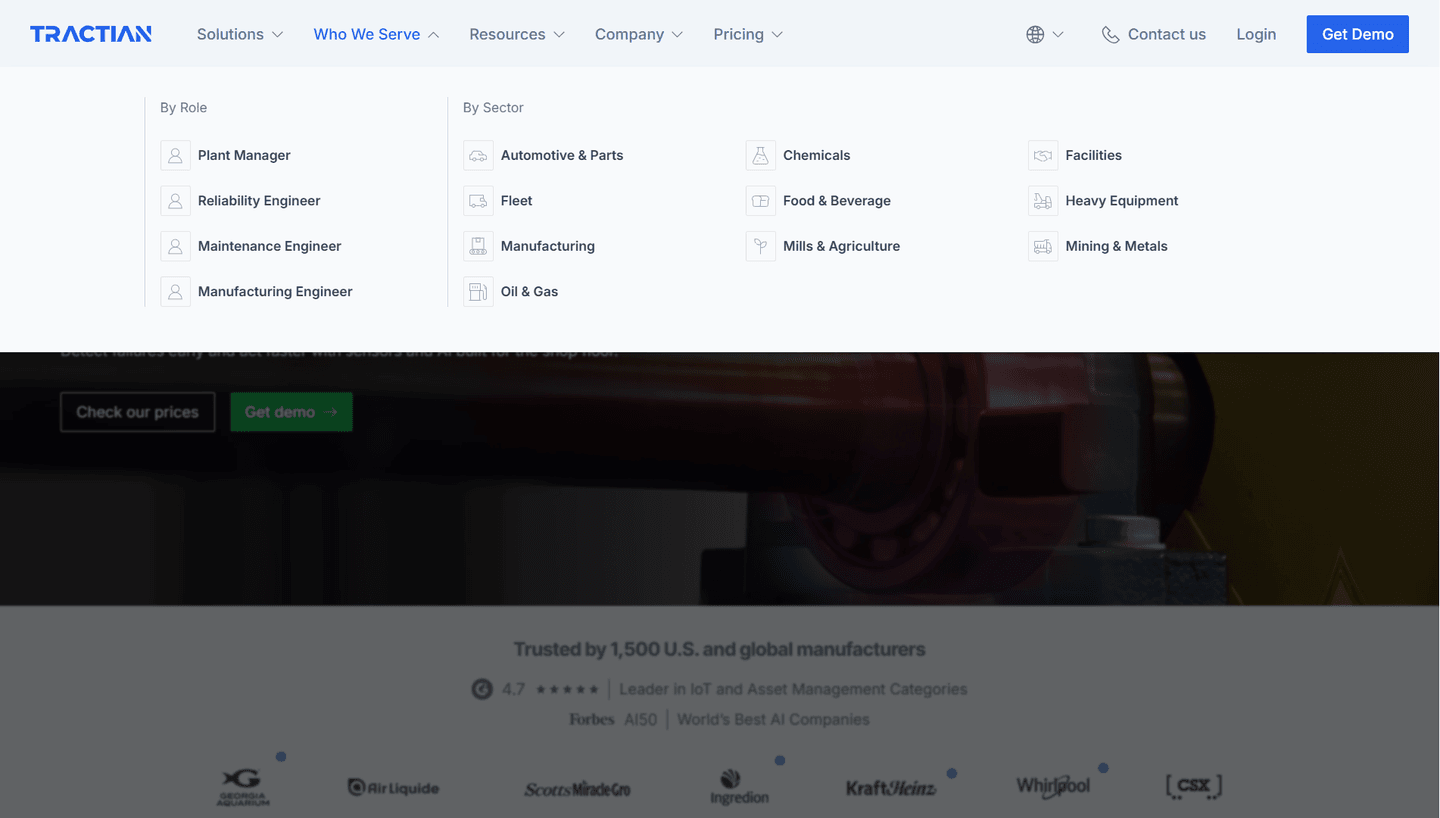
Task: Click the Mining & Metals truck icon
Action: (1043, 246)
